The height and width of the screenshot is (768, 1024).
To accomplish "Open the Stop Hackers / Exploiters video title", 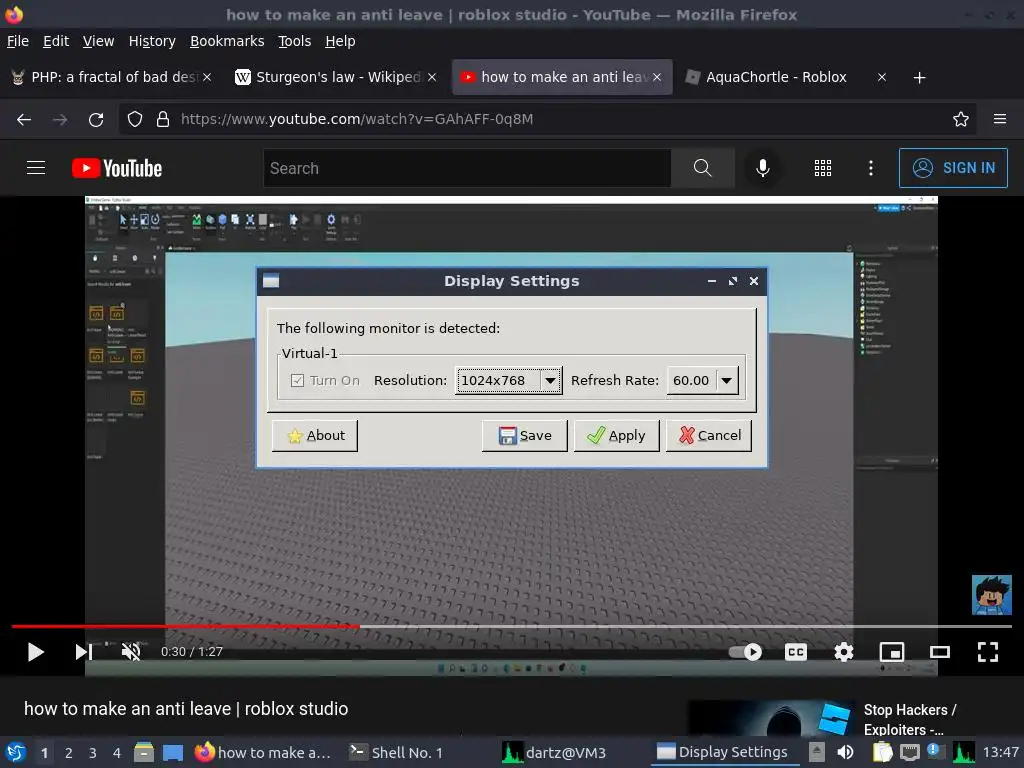I will [x=910, y=720].
